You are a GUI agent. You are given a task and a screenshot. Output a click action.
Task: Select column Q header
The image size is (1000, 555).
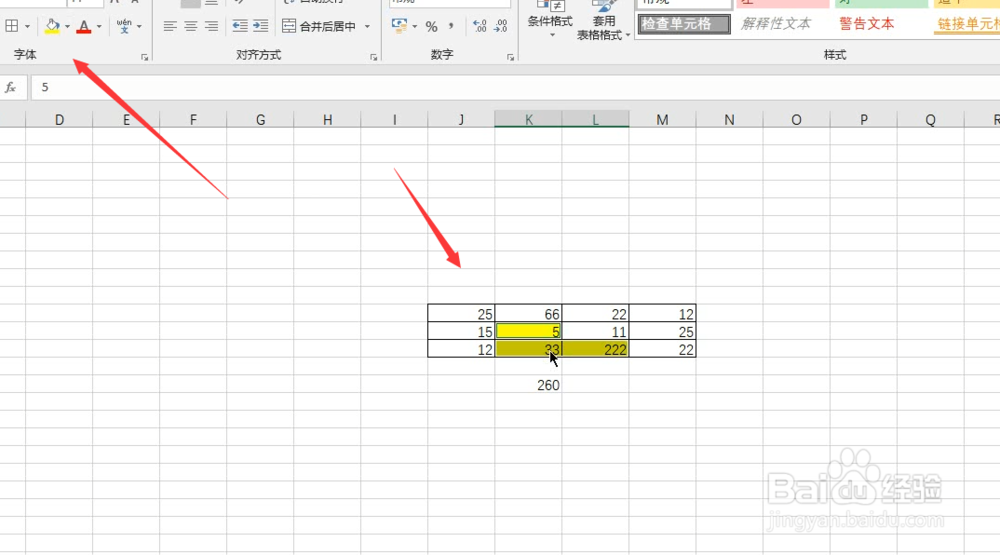coord(930,119)
